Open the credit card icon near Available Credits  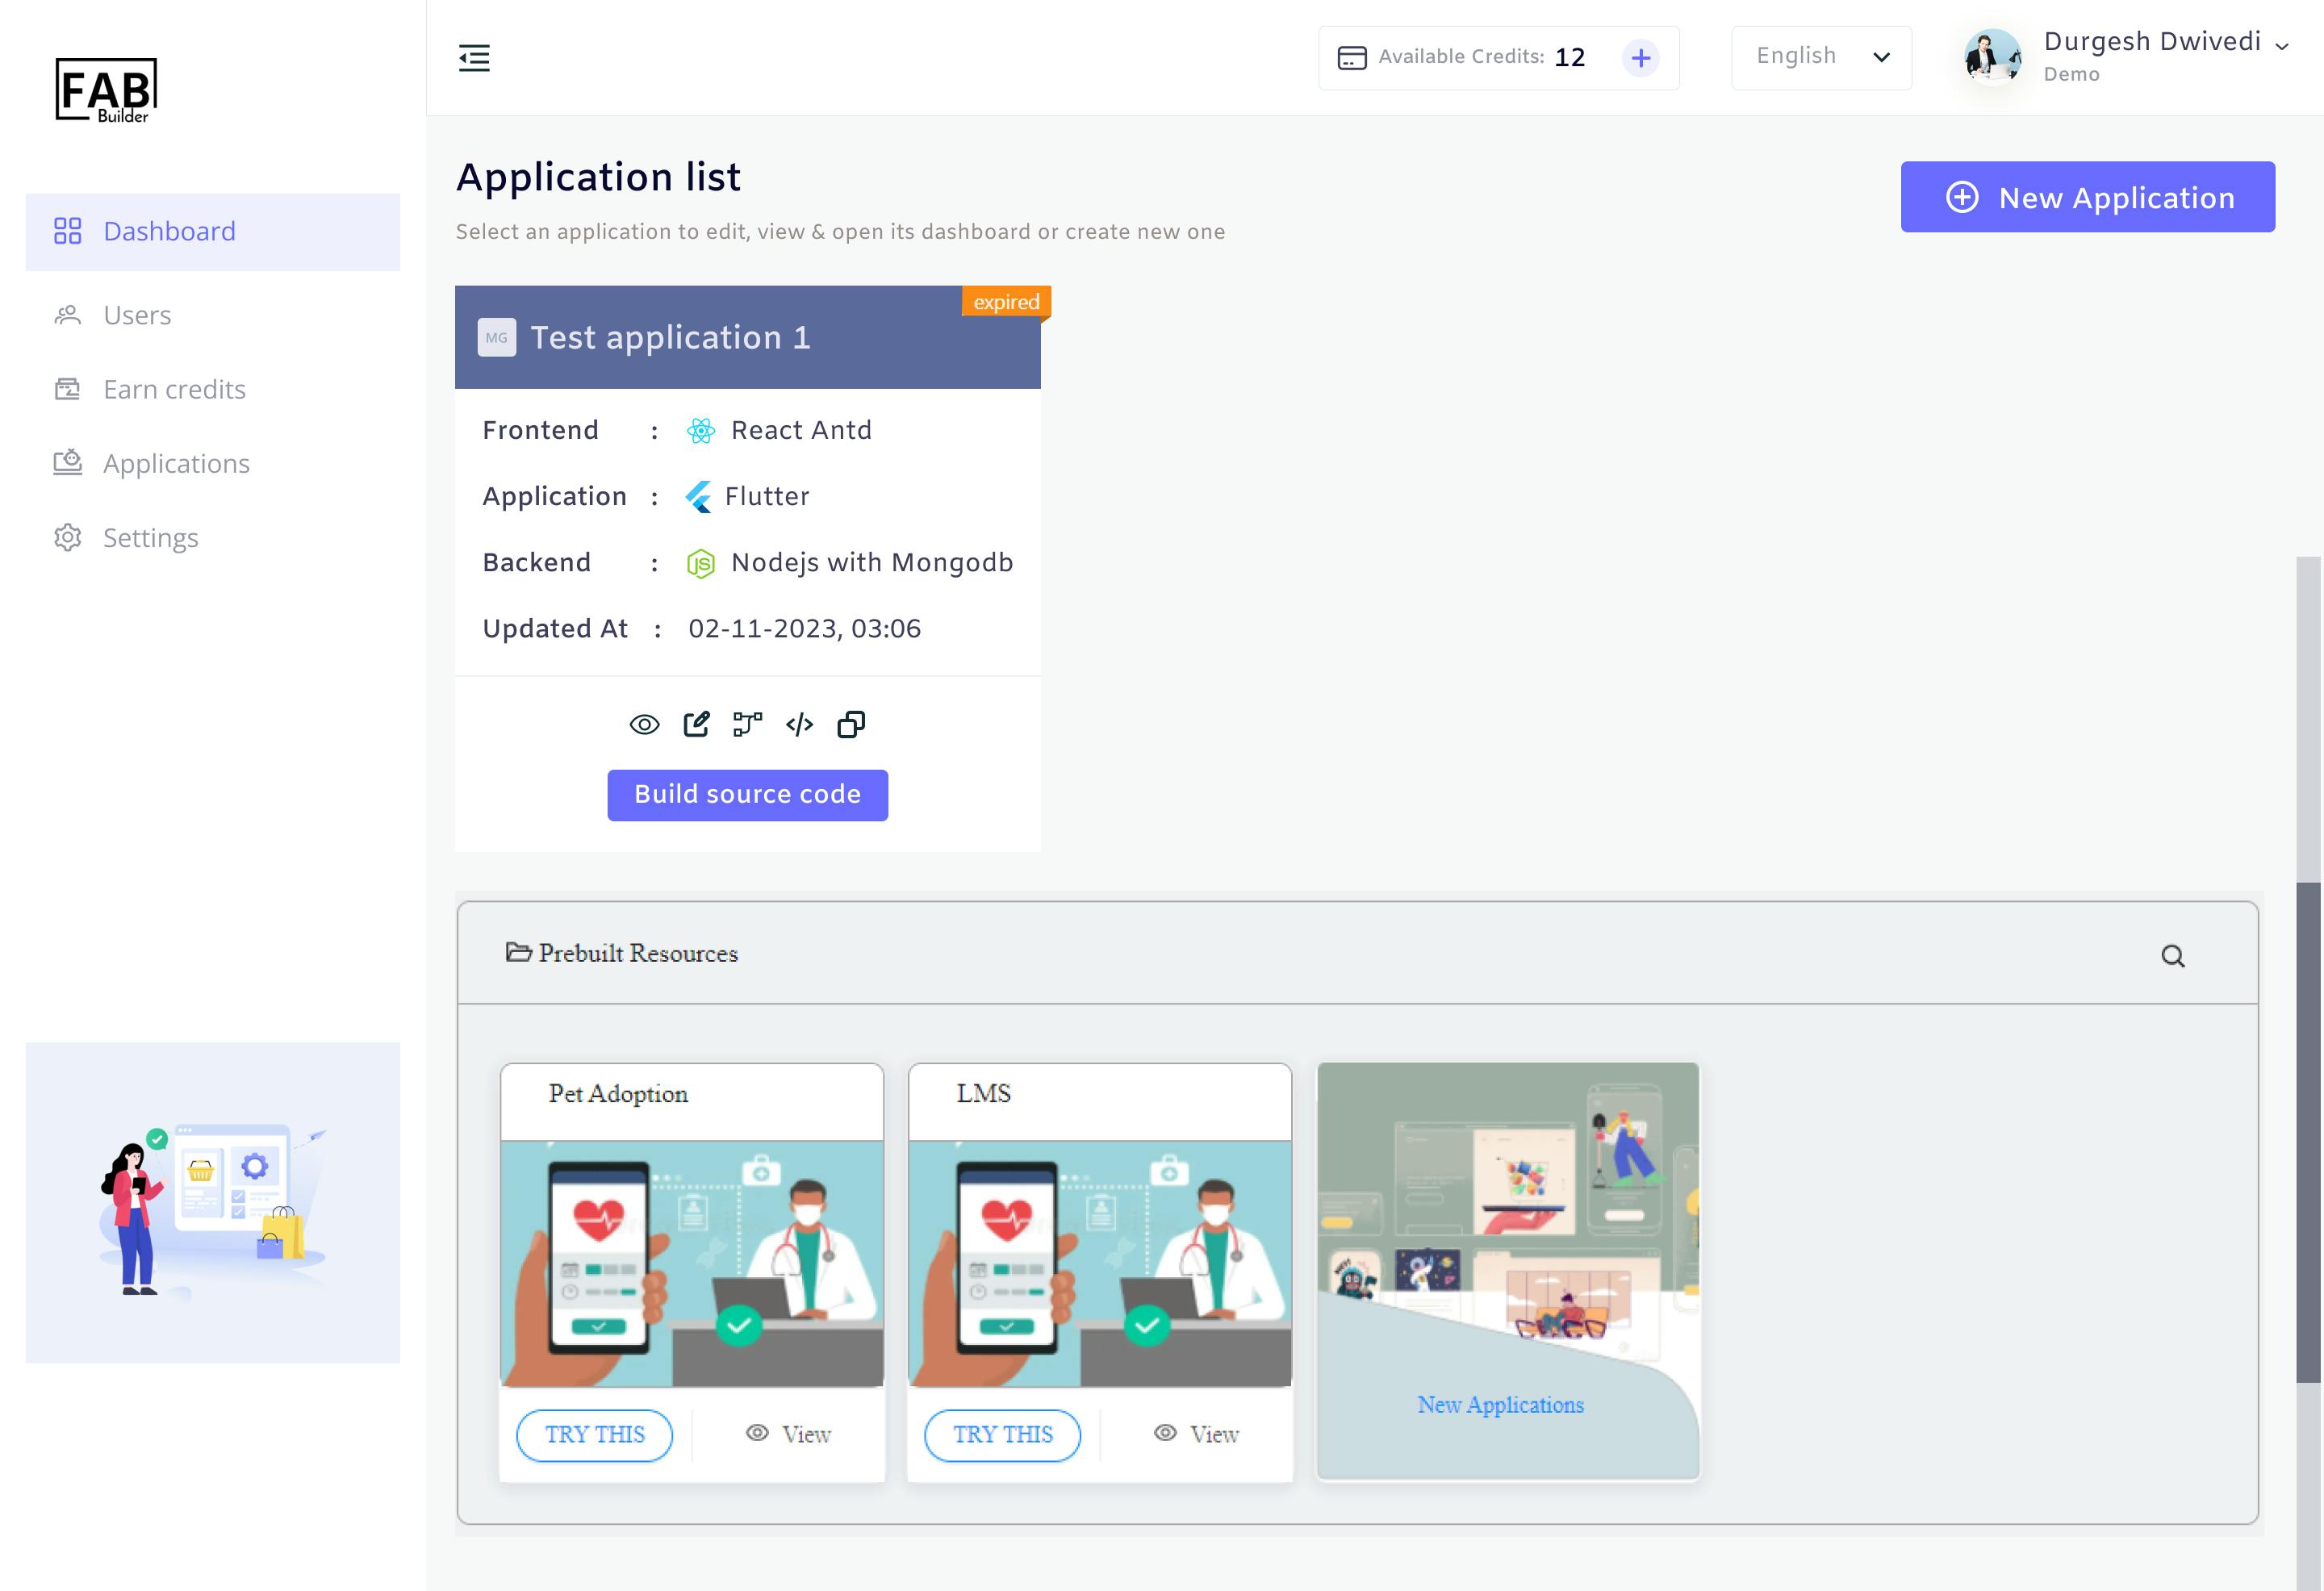(1350, 57)
